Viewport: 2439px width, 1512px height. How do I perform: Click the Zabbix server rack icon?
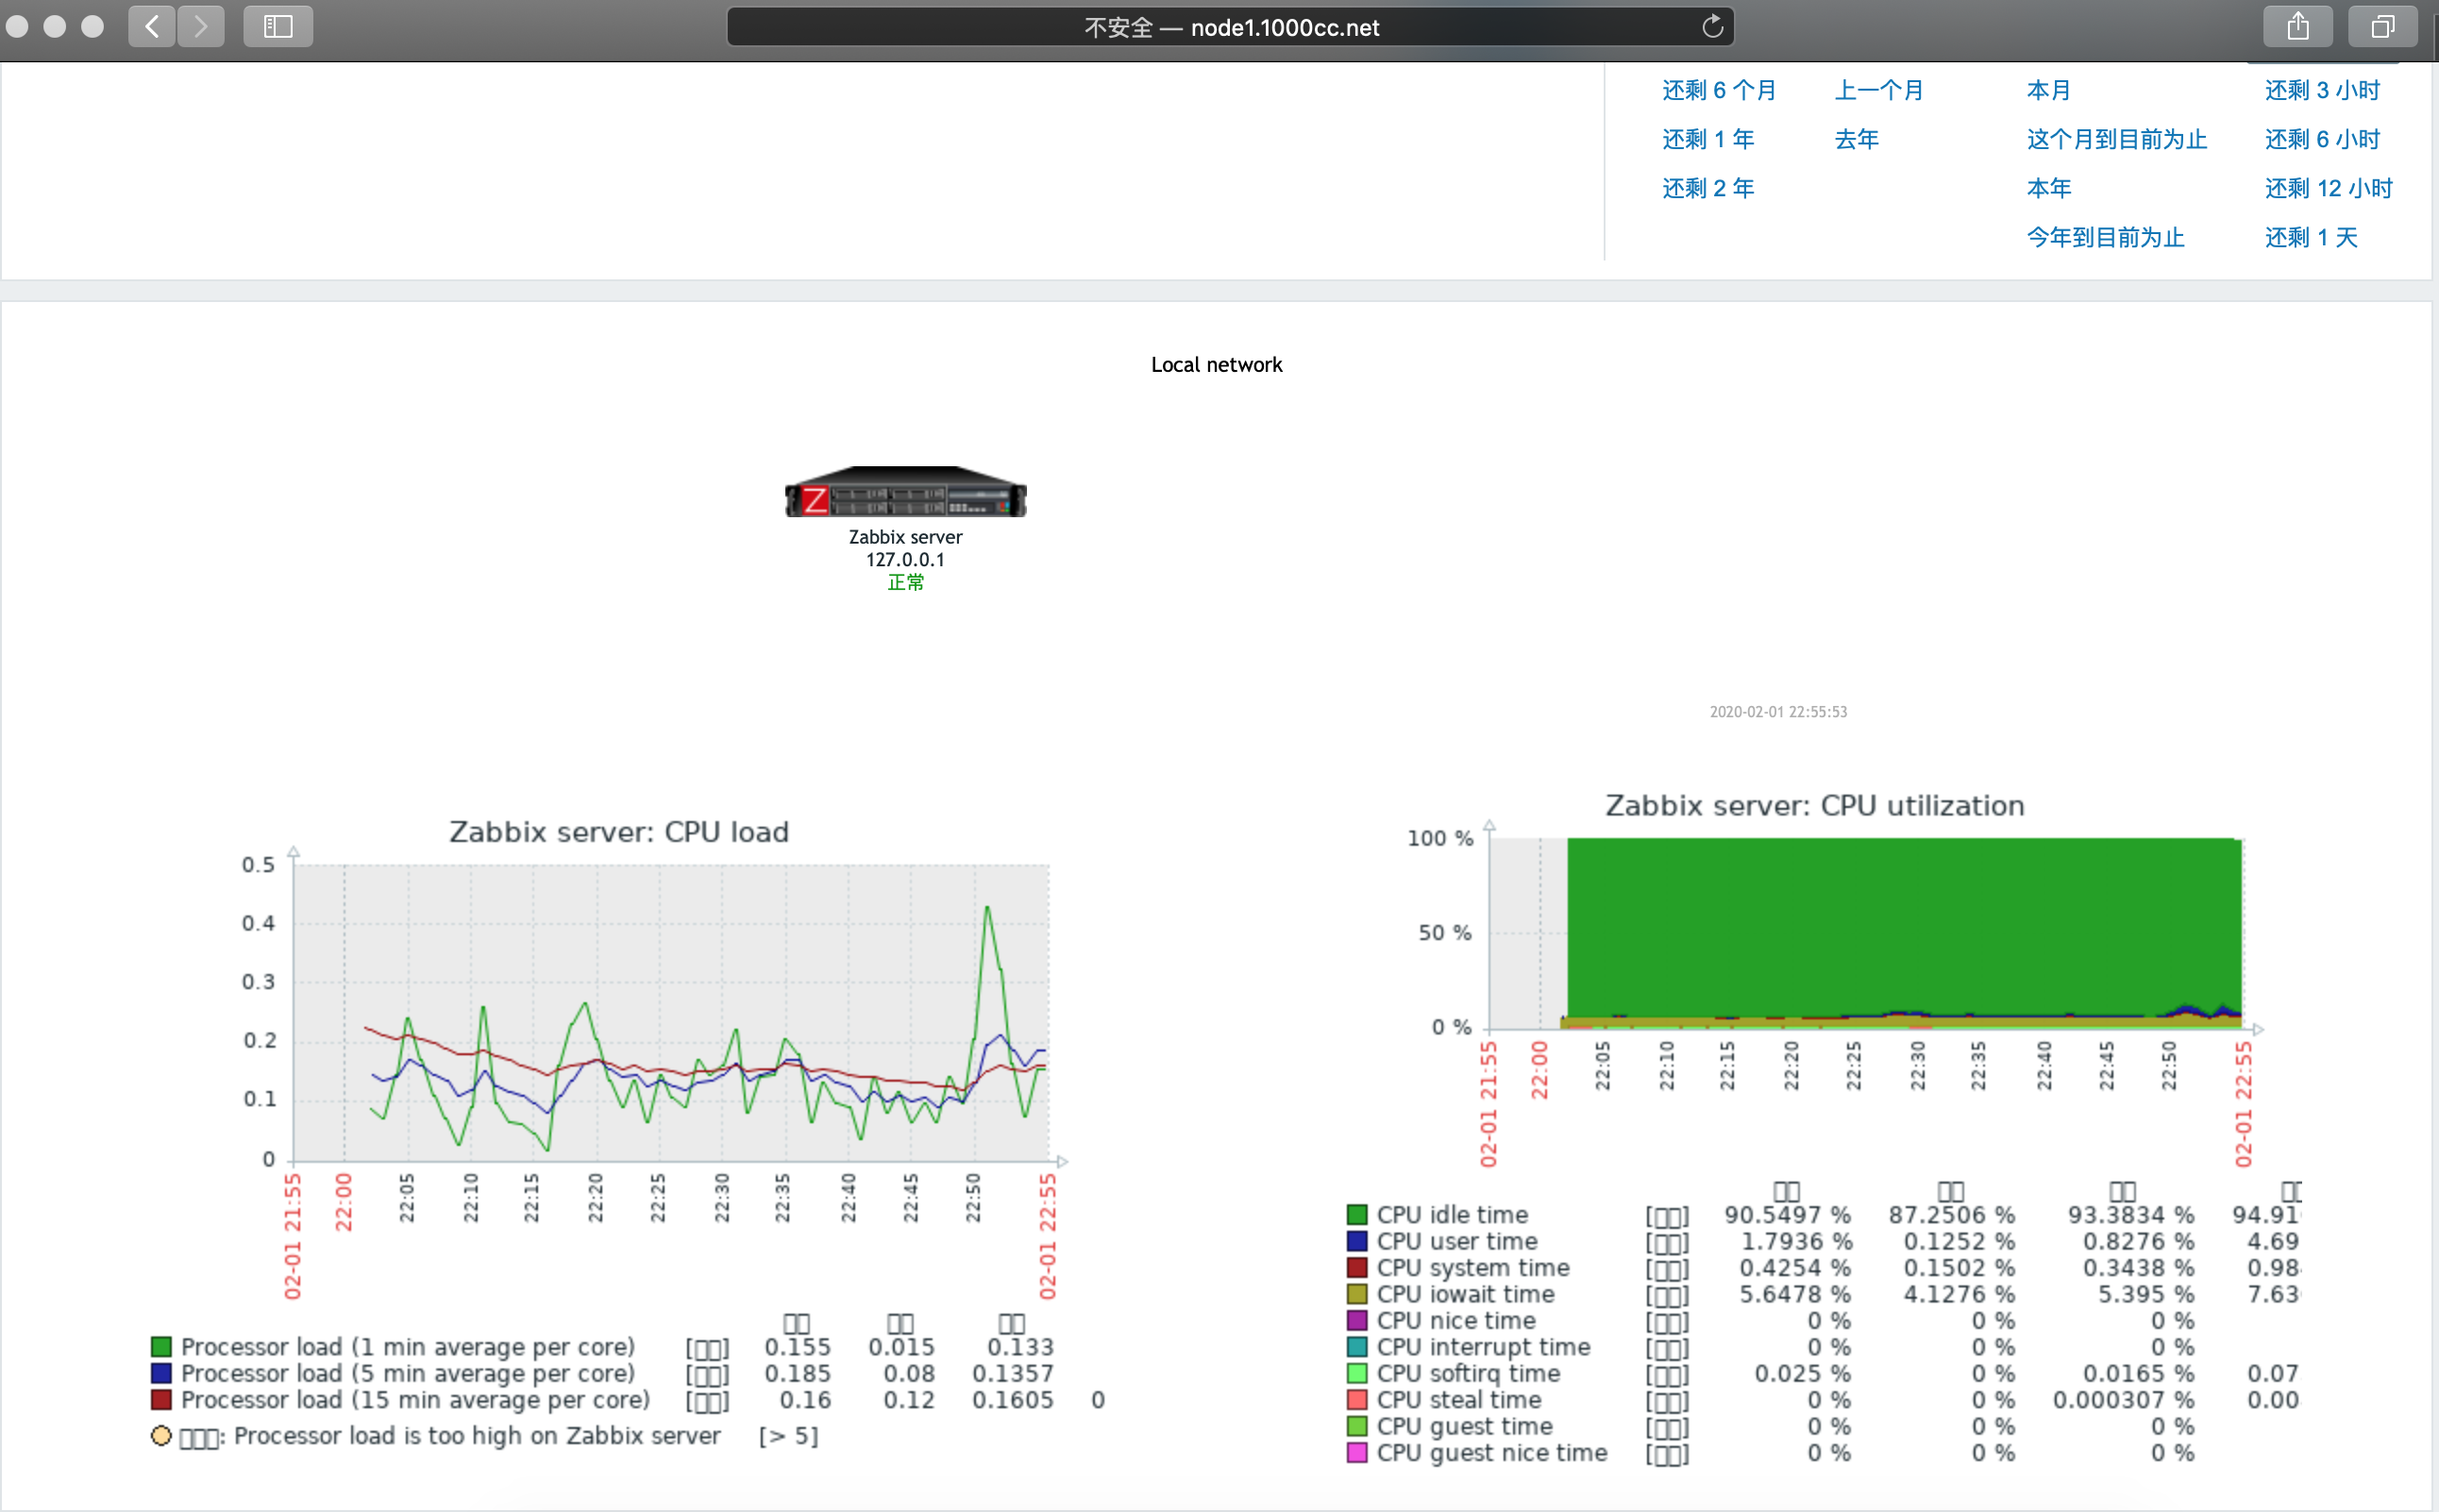pyautogui.click(x=905, y=492)
